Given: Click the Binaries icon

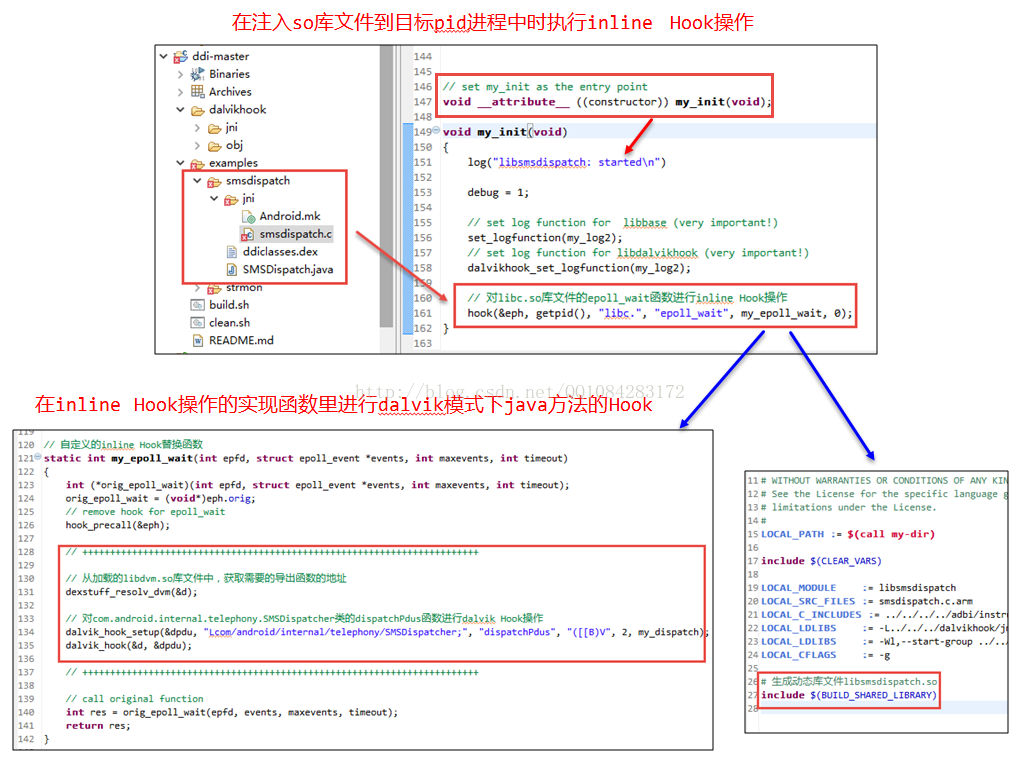Looking at the screenshot, I should coord(197,74).
